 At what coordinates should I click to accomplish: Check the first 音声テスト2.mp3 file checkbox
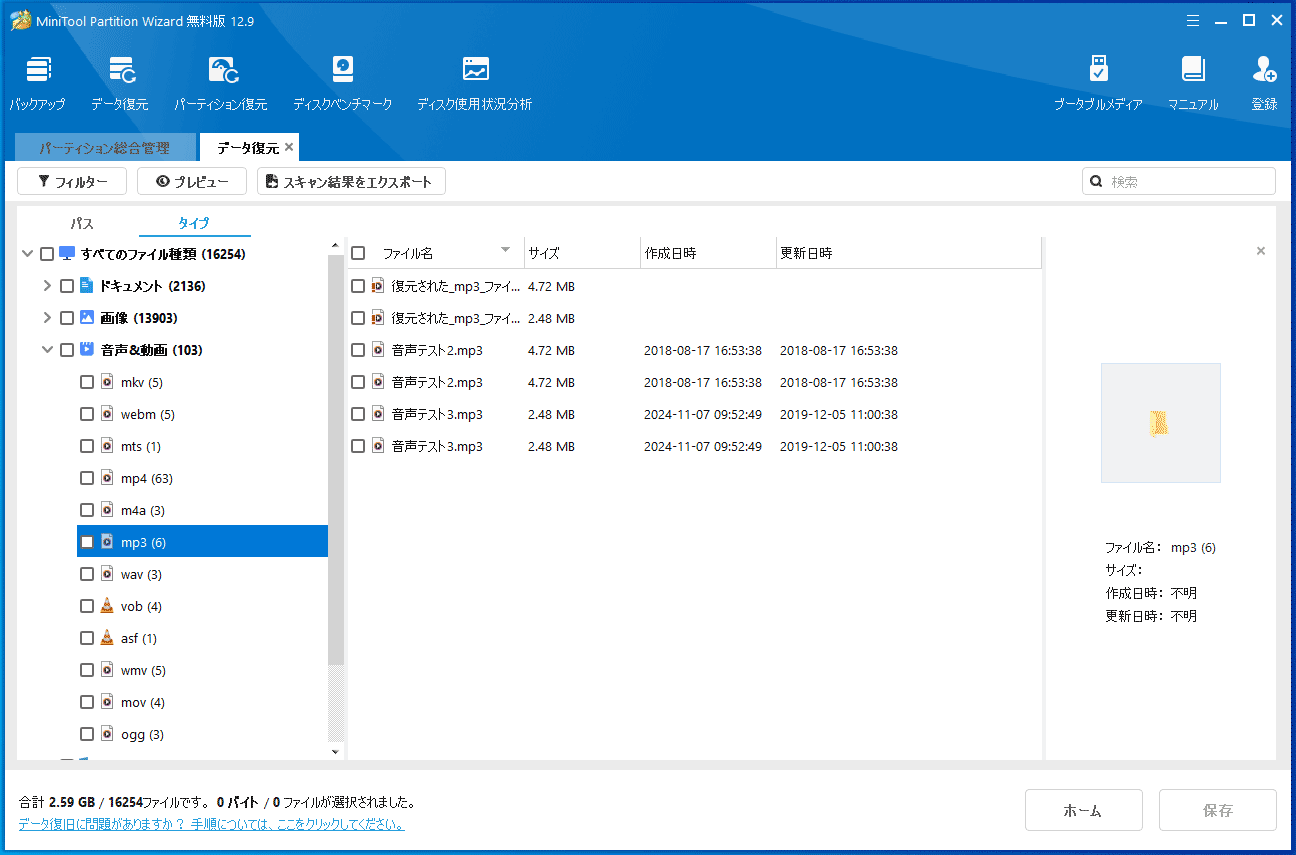click(358, 350)
